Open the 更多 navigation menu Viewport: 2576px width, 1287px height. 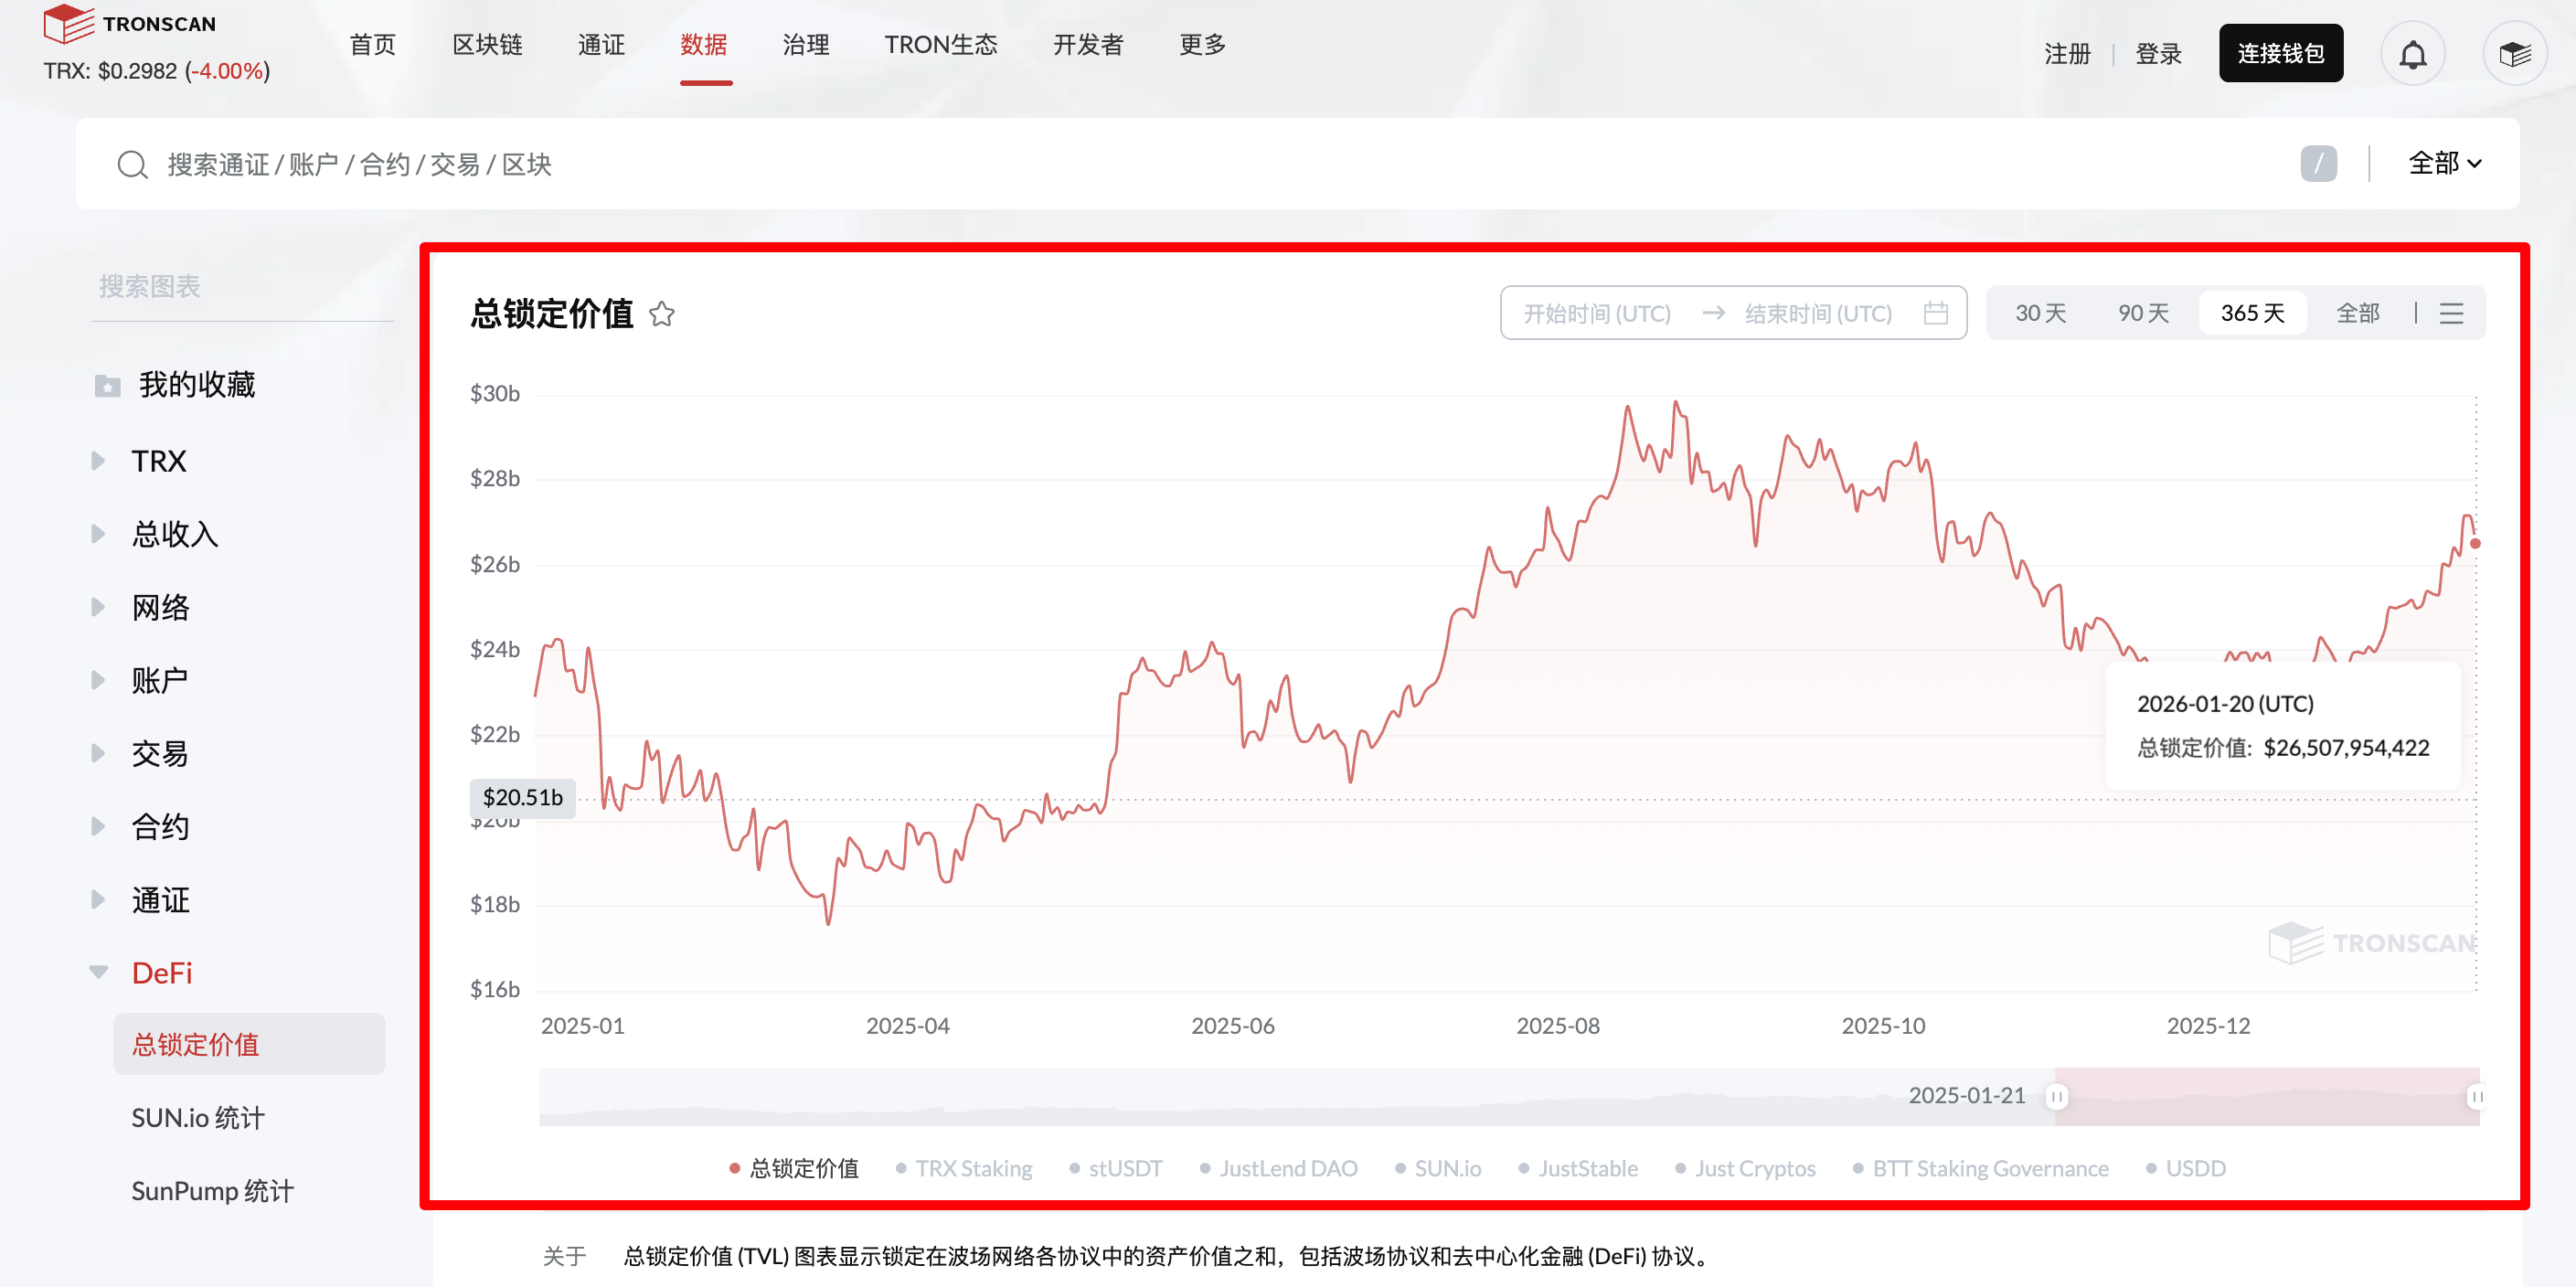click(1202, 45)
